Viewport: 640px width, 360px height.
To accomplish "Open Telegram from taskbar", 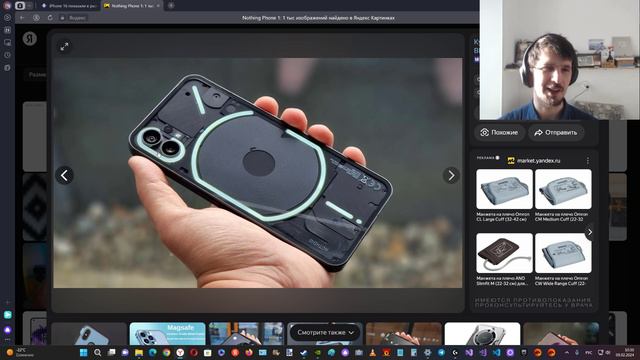I will [x=441, y=353].
